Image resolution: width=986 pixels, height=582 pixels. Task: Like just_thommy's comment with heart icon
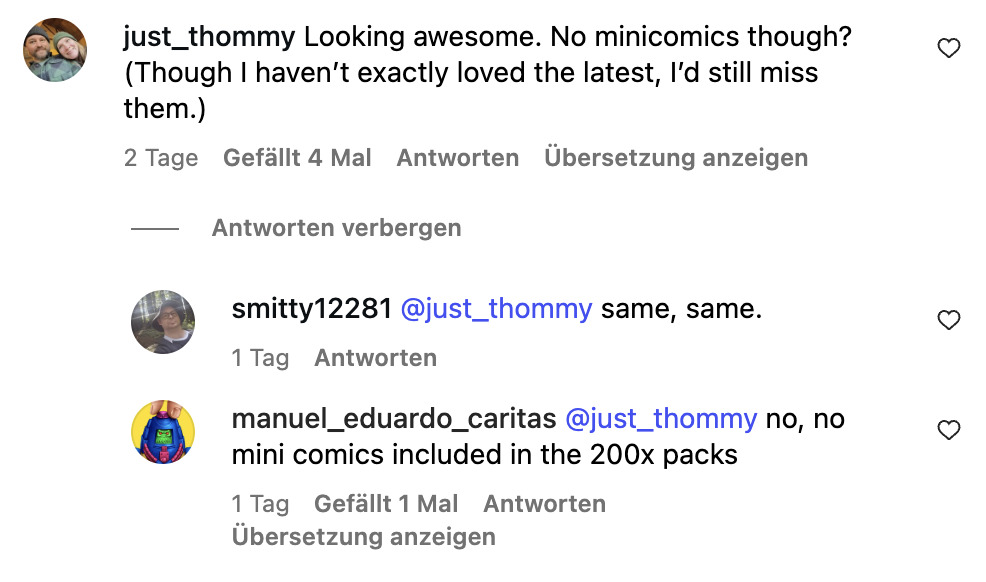[x=948, y=48]
